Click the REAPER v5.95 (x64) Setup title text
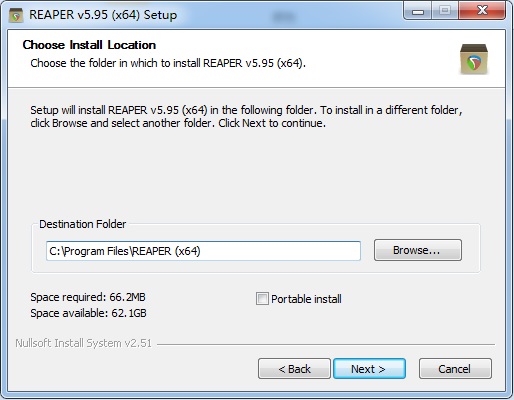The image size is (514, 400). (x=103, y=15)
